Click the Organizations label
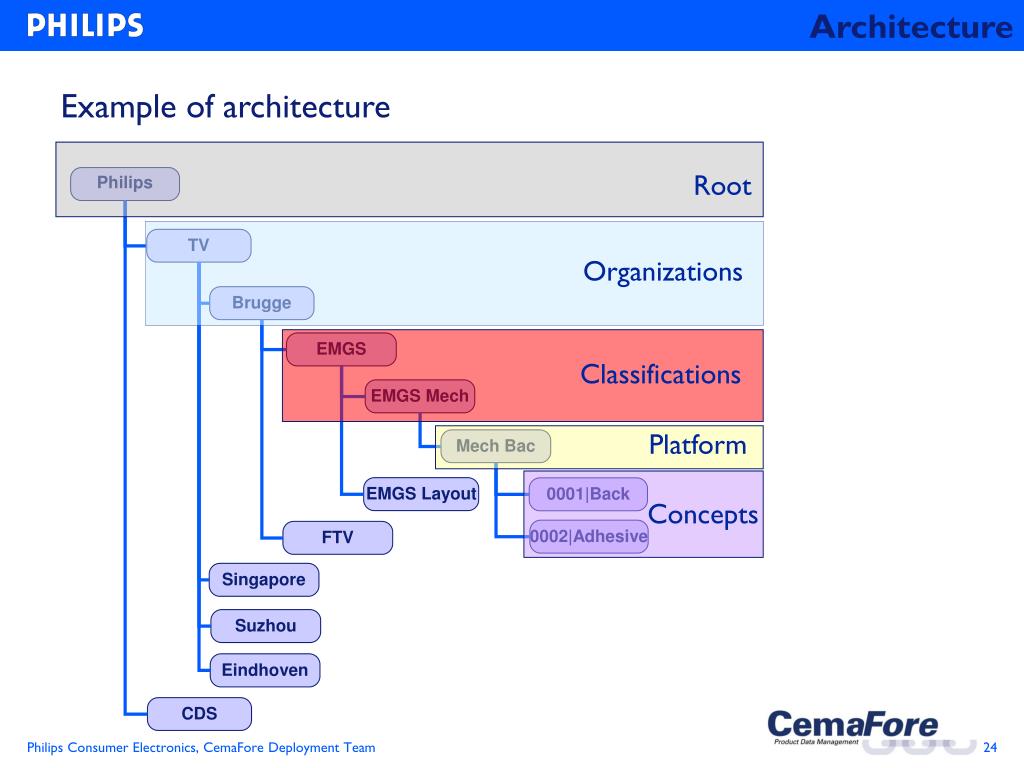Viewport: 1024px width, 768px height. pyautogui.click(x=663, y=272)
